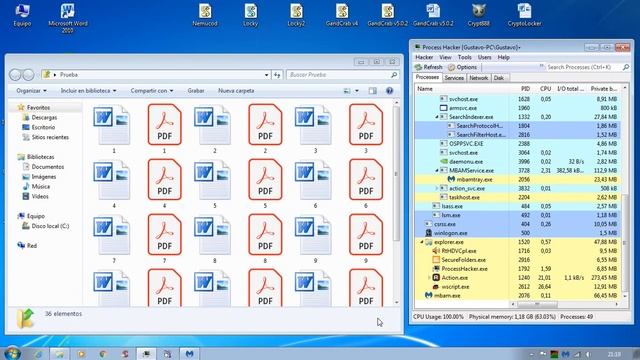Collapse the SearchIndexer.exe process tree
Image resolution: width=640 pixels, height=360 pixels.
coord(437,117)
